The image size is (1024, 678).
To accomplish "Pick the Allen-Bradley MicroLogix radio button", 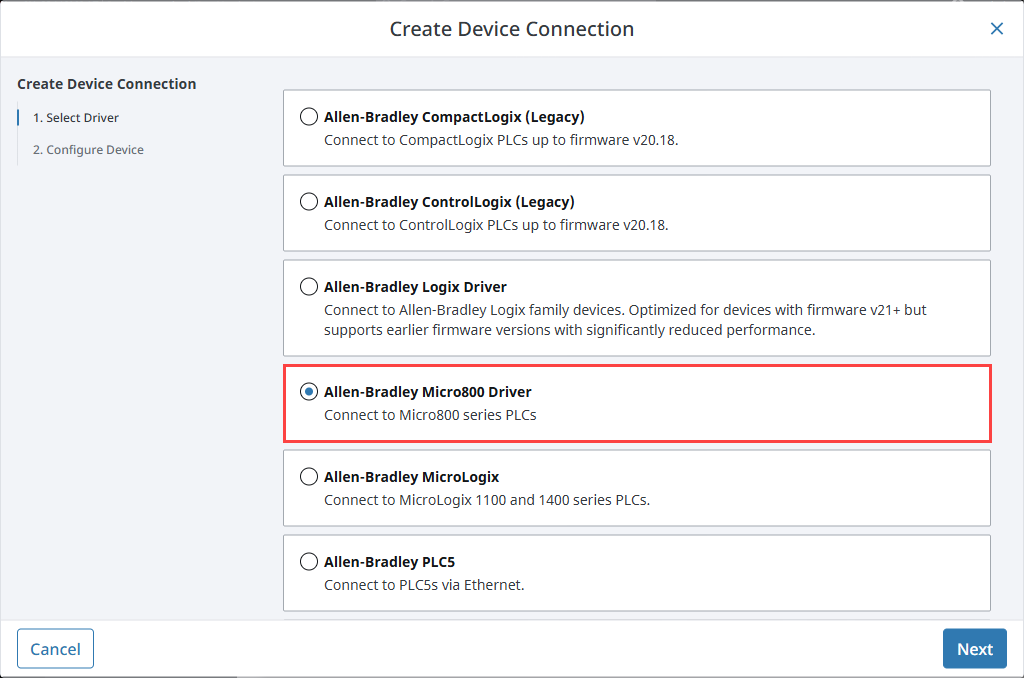I will pyautogui.click(x=309, y=477).
